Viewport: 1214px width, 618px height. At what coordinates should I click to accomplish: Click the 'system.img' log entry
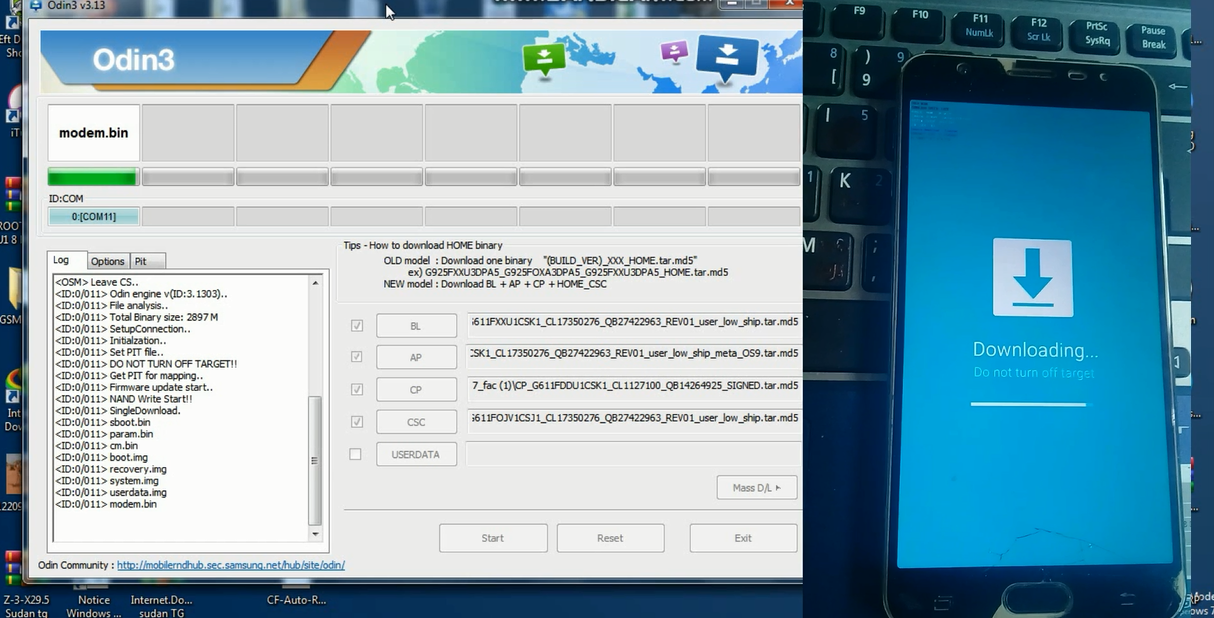(107, 481)
